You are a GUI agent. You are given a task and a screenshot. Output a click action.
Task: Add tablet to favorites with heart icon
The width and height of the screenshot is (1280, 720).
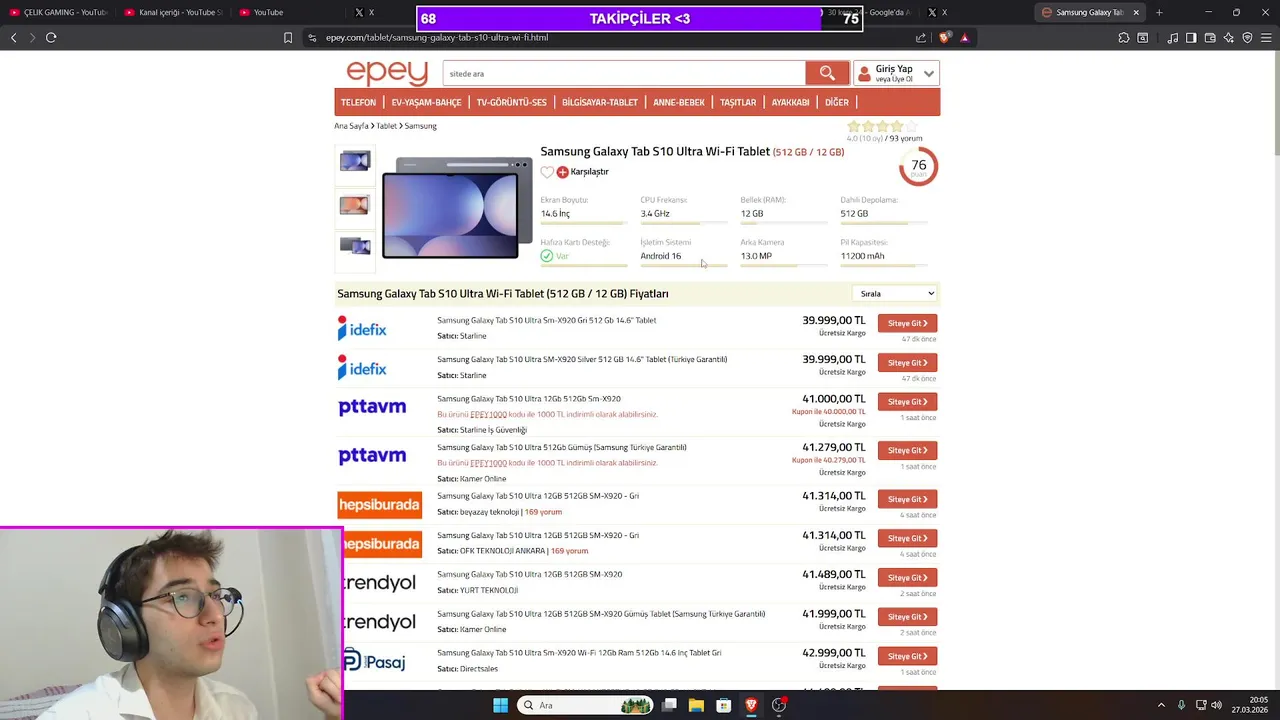[547, 172]
